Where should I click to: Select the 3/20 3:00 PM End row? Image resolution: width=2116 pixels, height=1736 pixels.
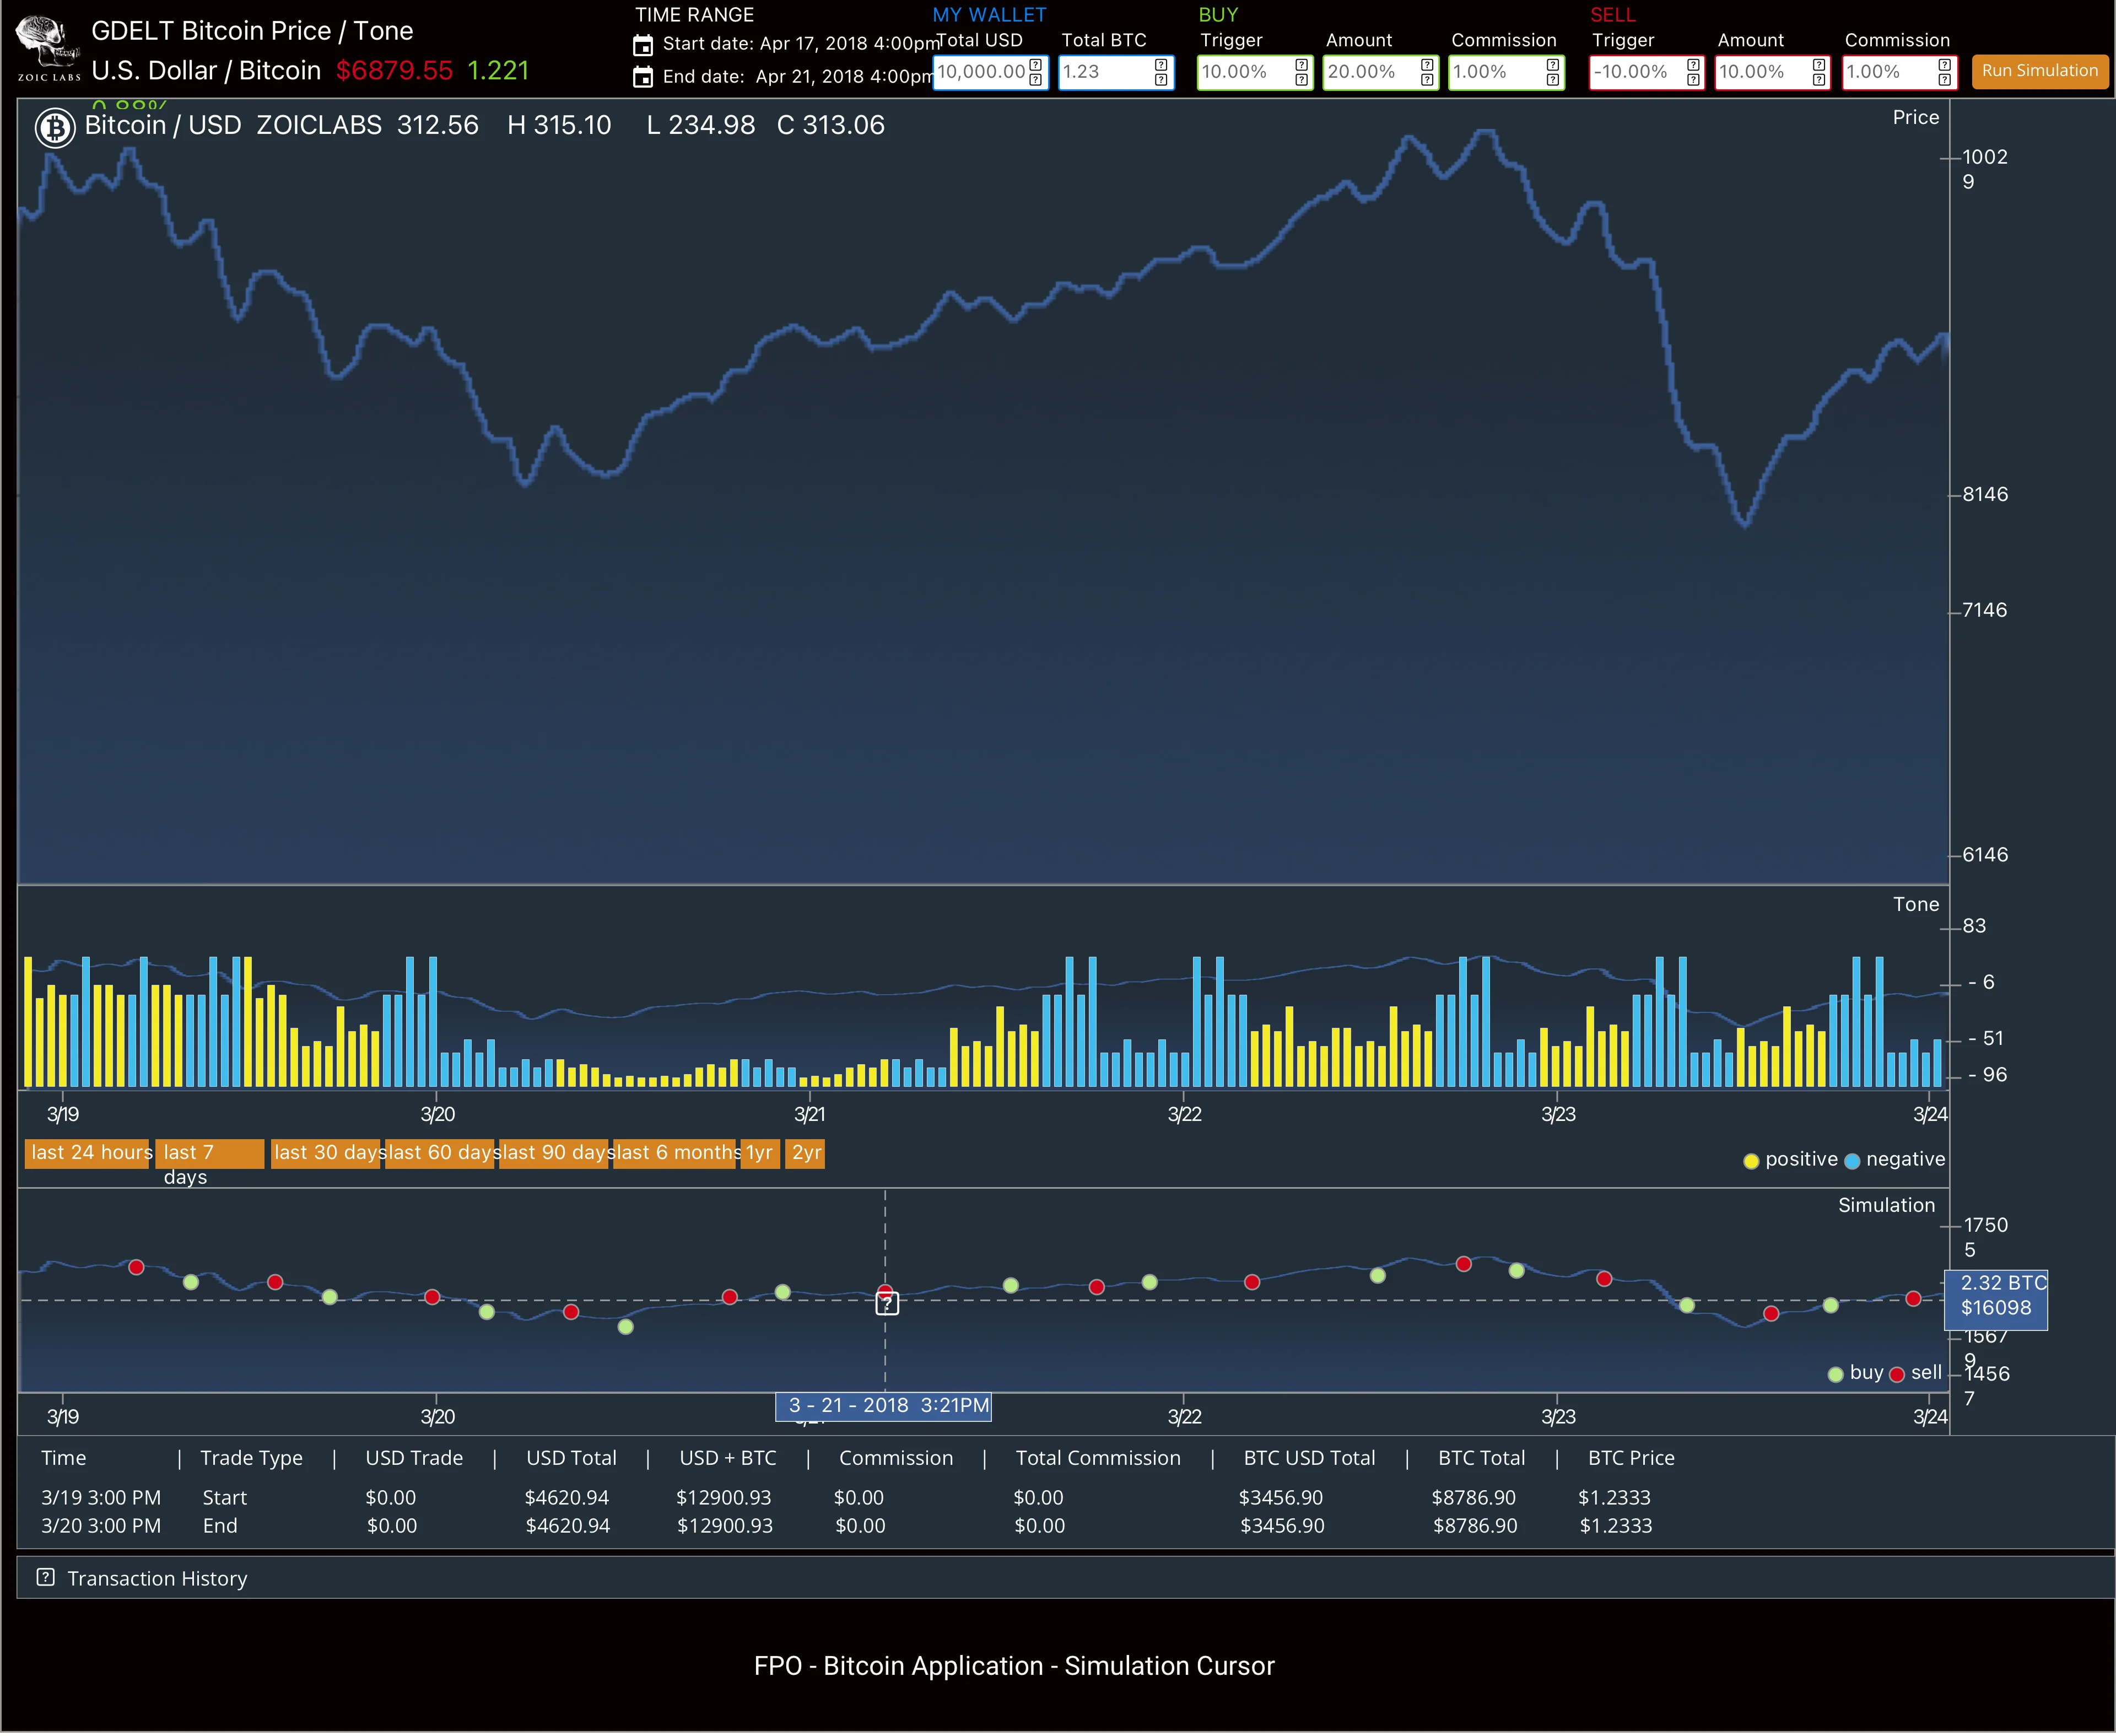tap(846, 1526)
